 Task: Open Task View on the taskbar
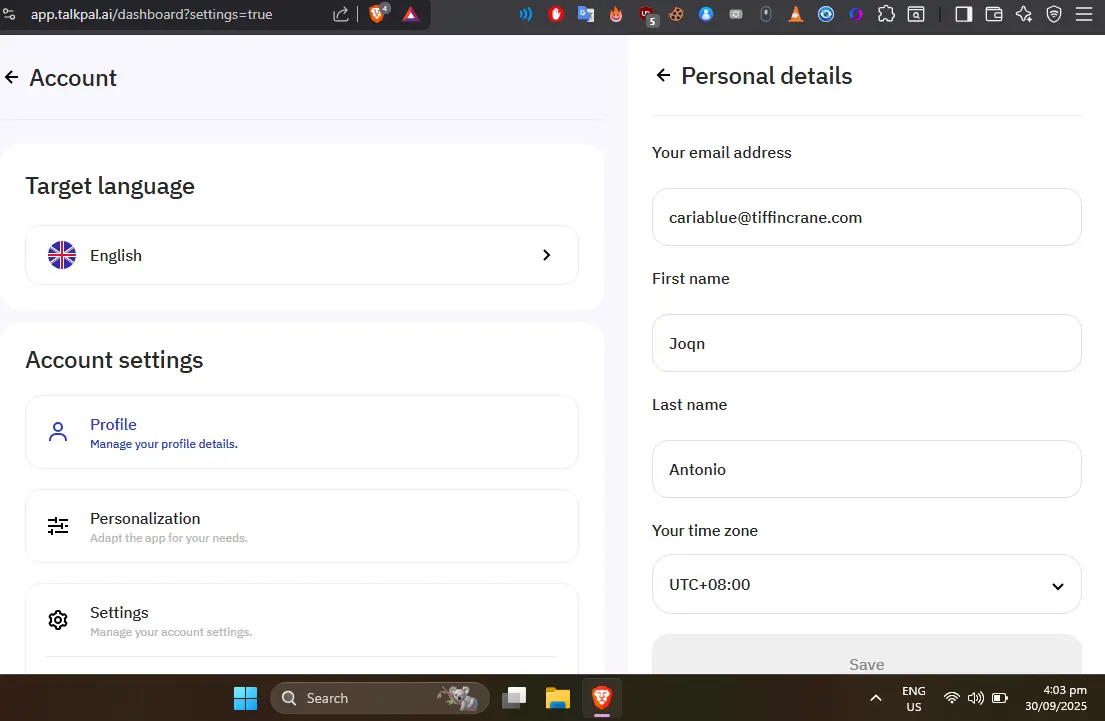tap(514, 698)
